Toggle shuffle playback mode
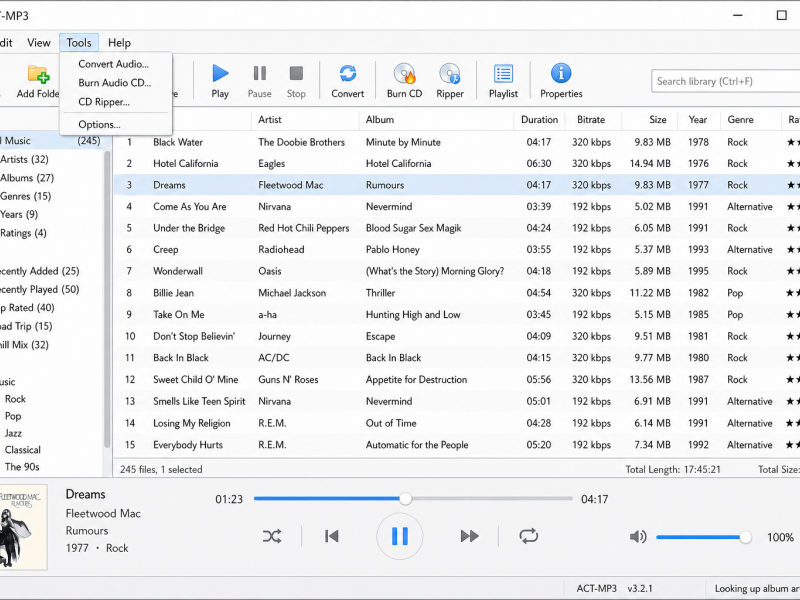Viewport: 800px width, 600px height. click(271, 536)
